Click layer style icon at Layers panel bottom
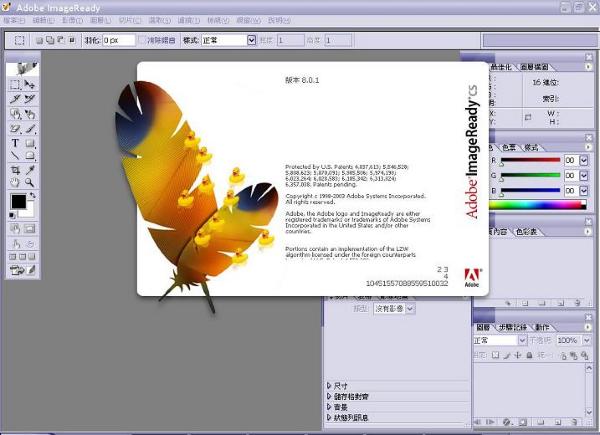 [507, 422]
